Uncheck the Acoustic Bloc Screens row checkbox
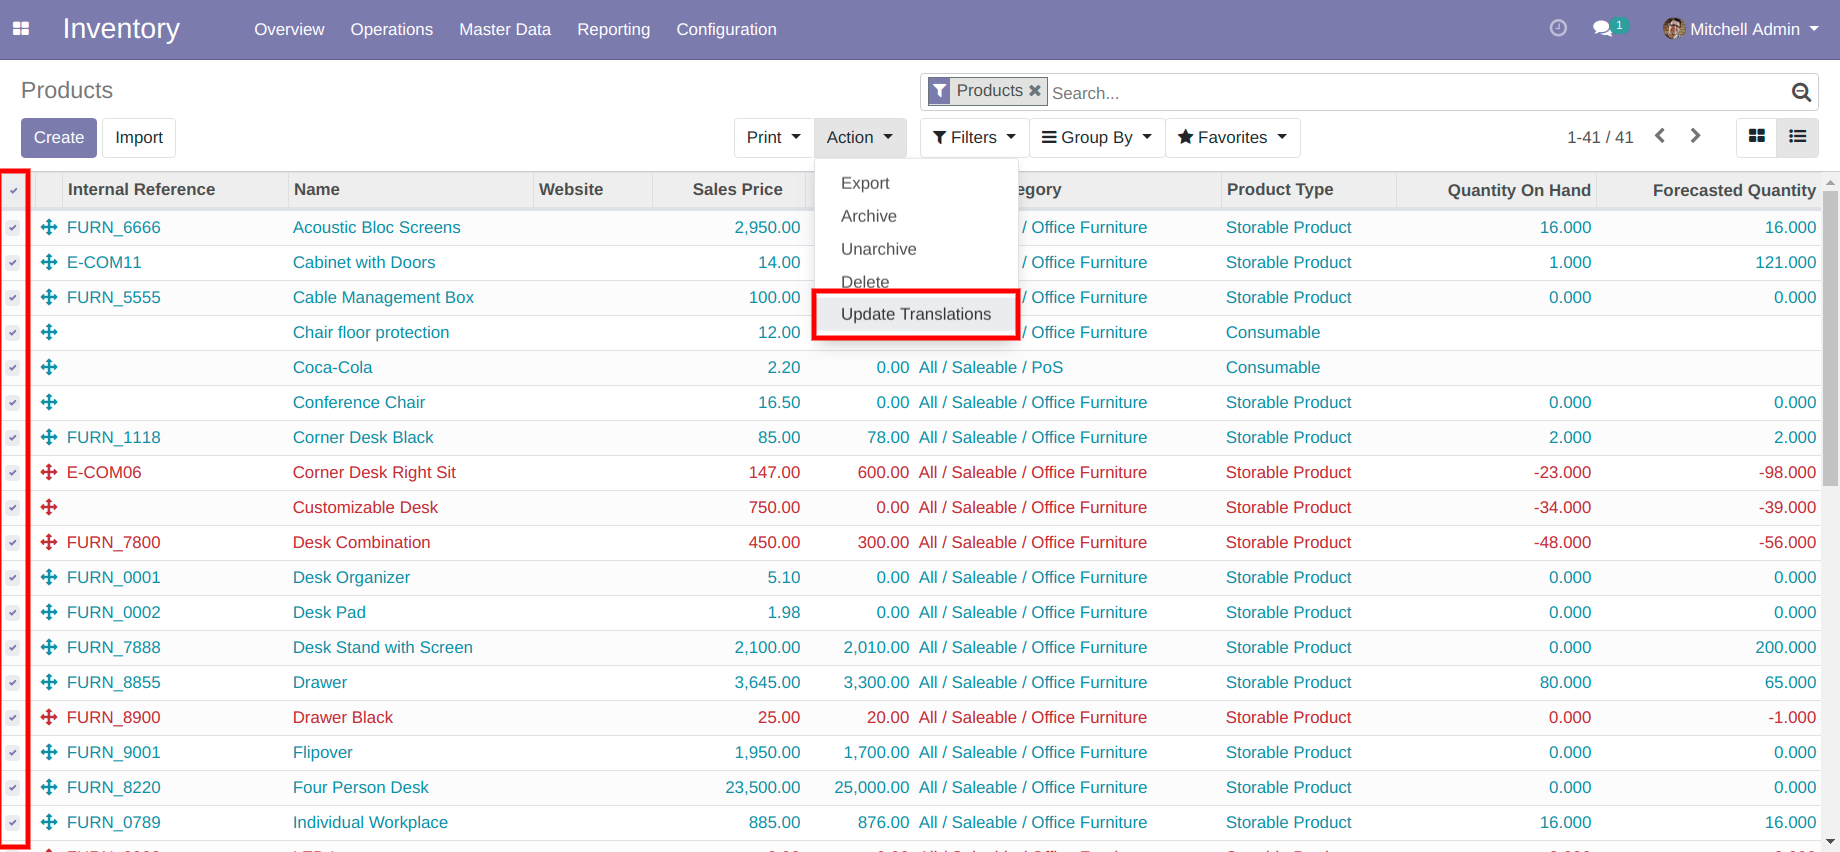Viewport: 1840px width, 852px height. tap(13, 228)
